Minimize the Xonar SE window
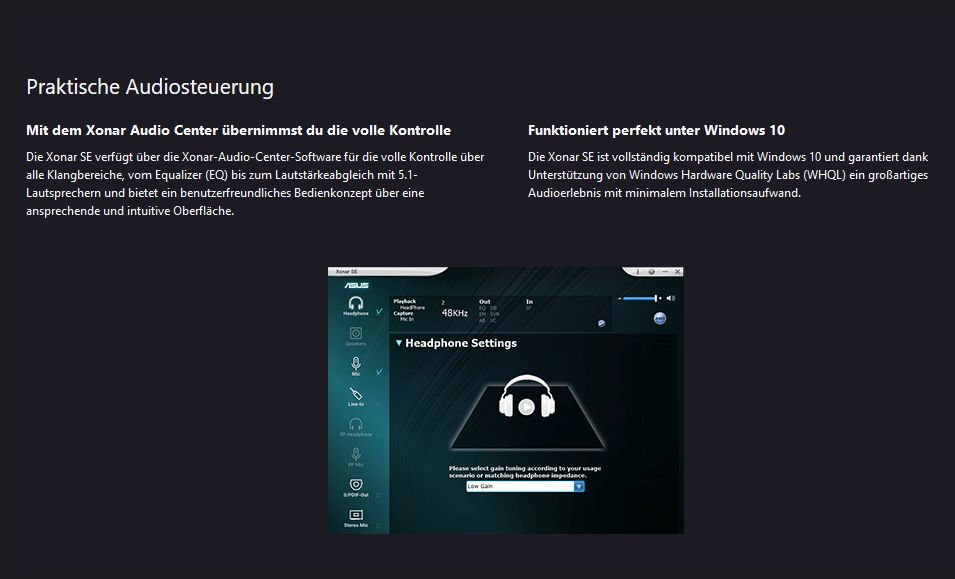Viewport: 955px width, 579px height. [x=665, y=272]
